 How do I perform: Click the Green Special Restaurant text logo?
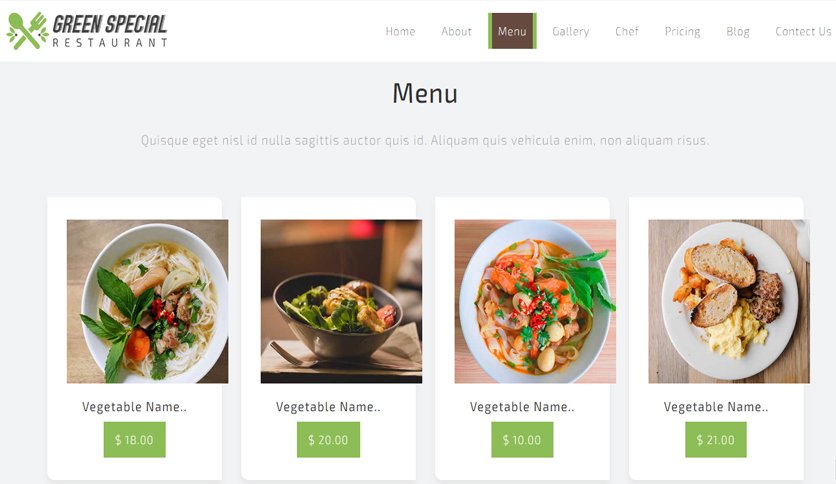110,31
